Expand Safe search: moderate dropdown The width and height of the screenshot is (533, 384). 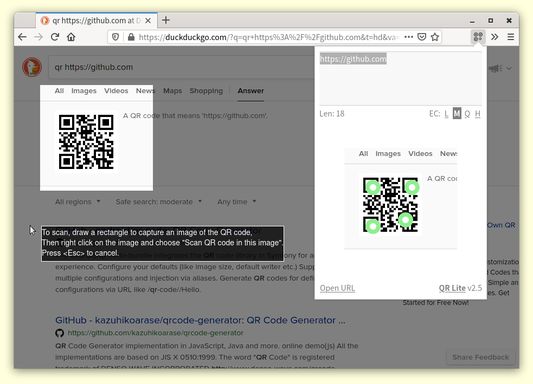[x=158, y=202]
